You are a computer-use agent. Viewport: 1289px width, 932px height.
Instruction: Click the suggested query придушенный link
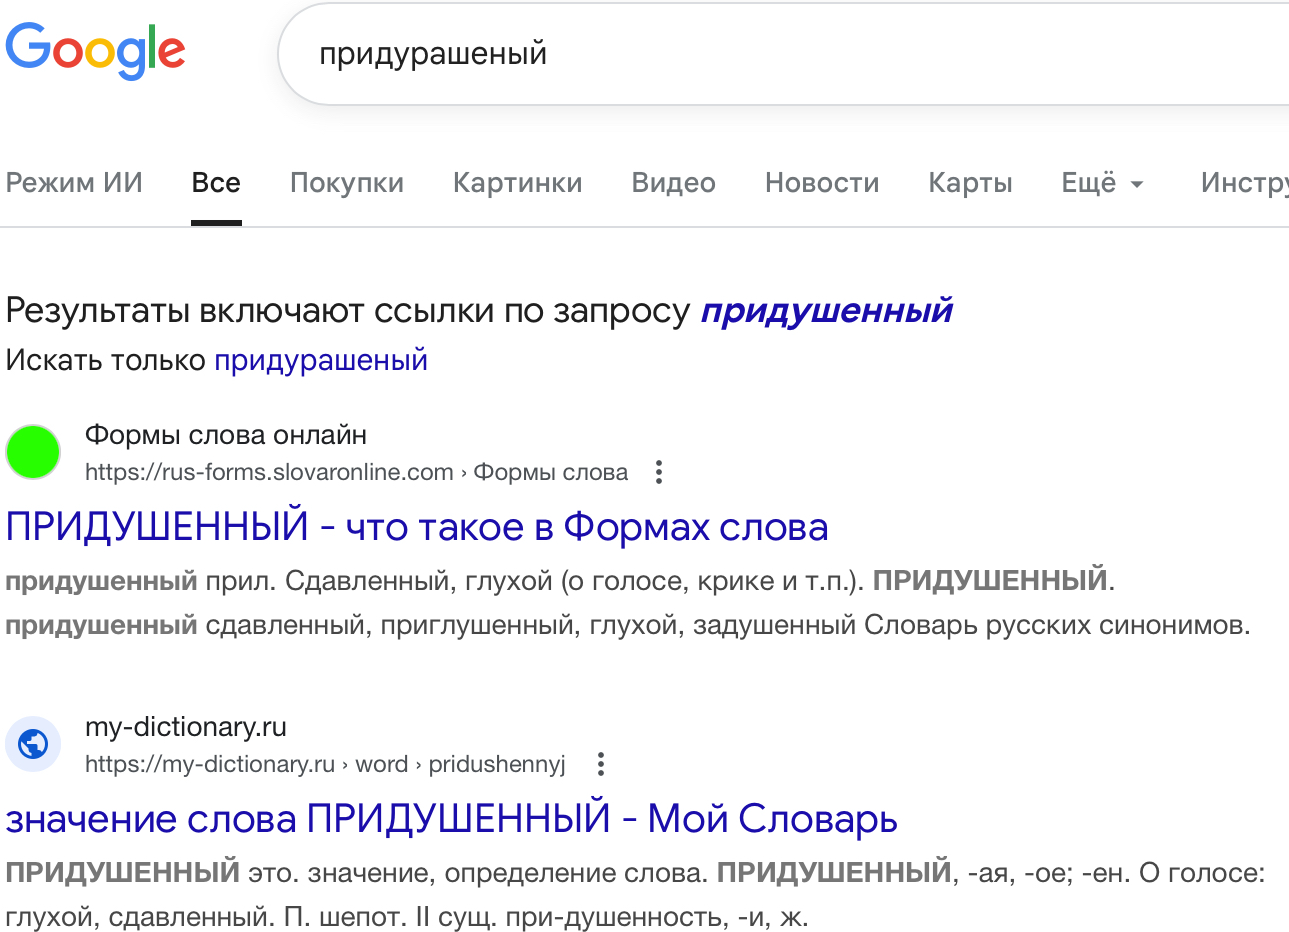[826, 311]
